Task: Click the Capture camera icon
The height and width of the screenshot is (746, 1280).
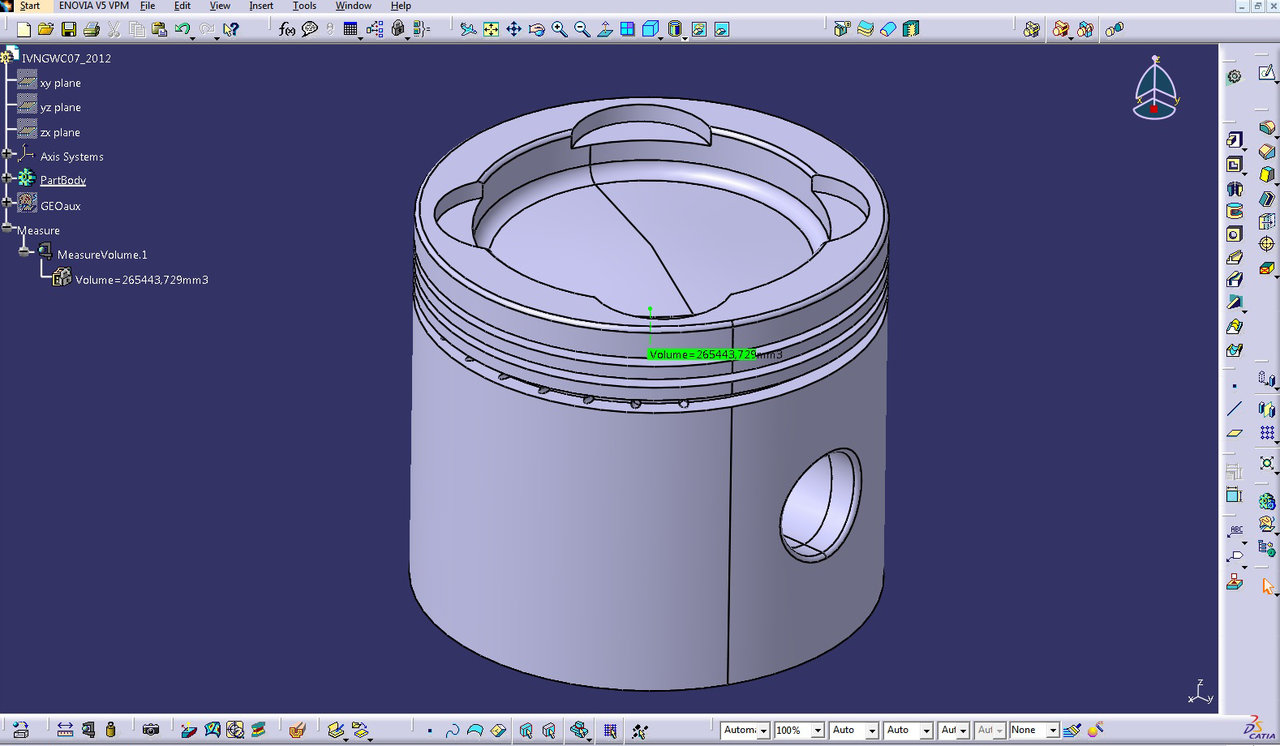Action: (x=151, y=730)
